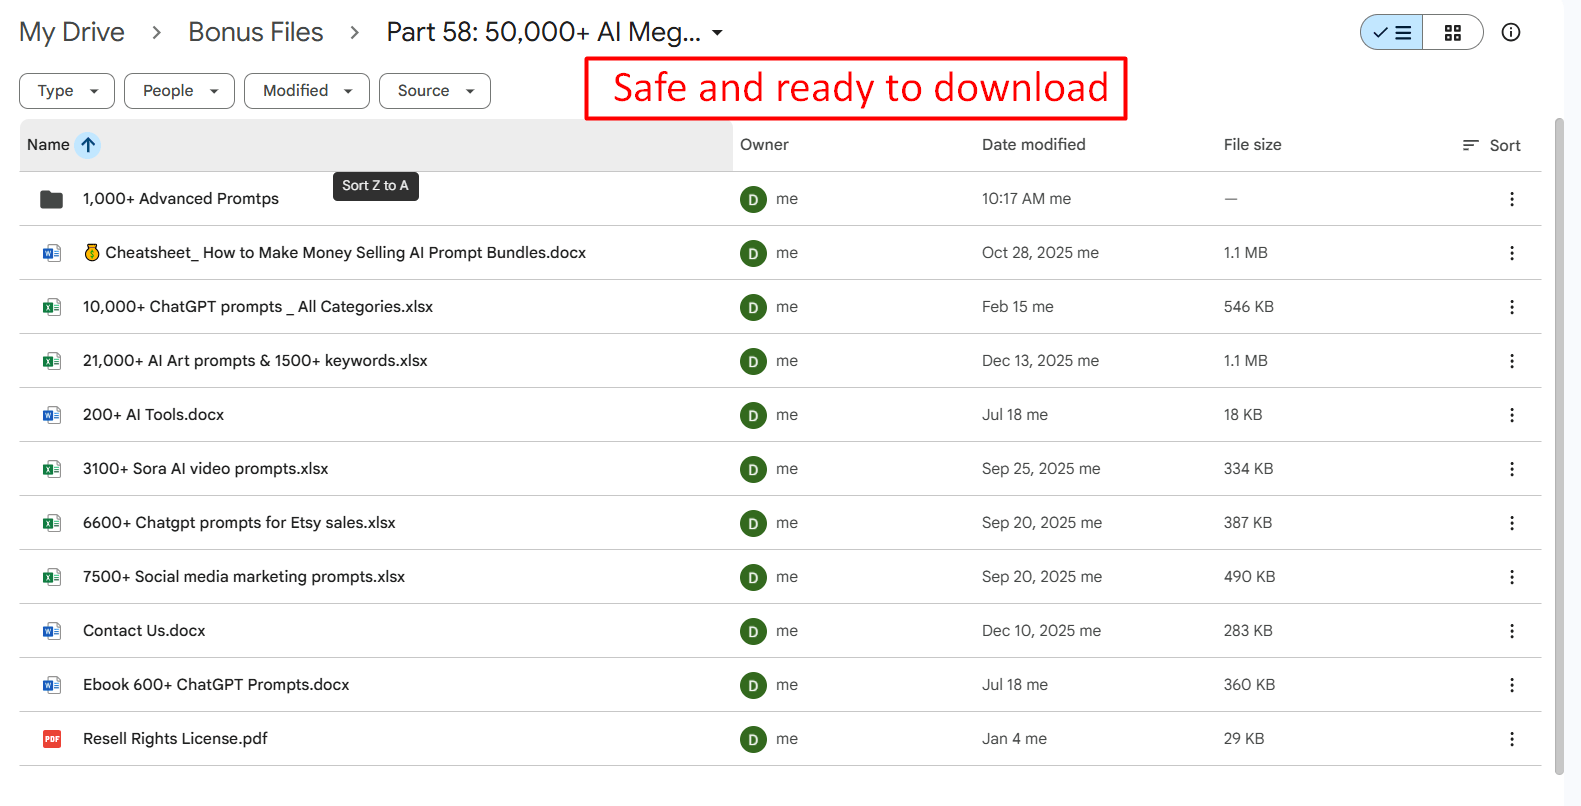Click Excel icon of 3100+ Sora AI video prompts
The height and width of the screenshot is (806, 1581).
click(52, 469)
